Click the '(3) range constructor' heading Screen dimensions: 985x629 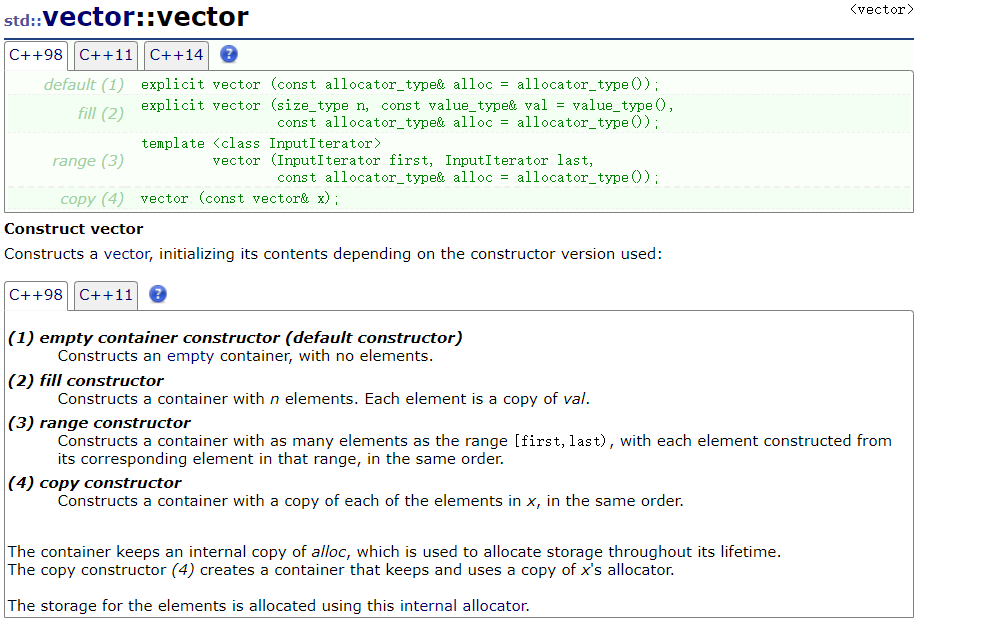click(x=99, y=423)
